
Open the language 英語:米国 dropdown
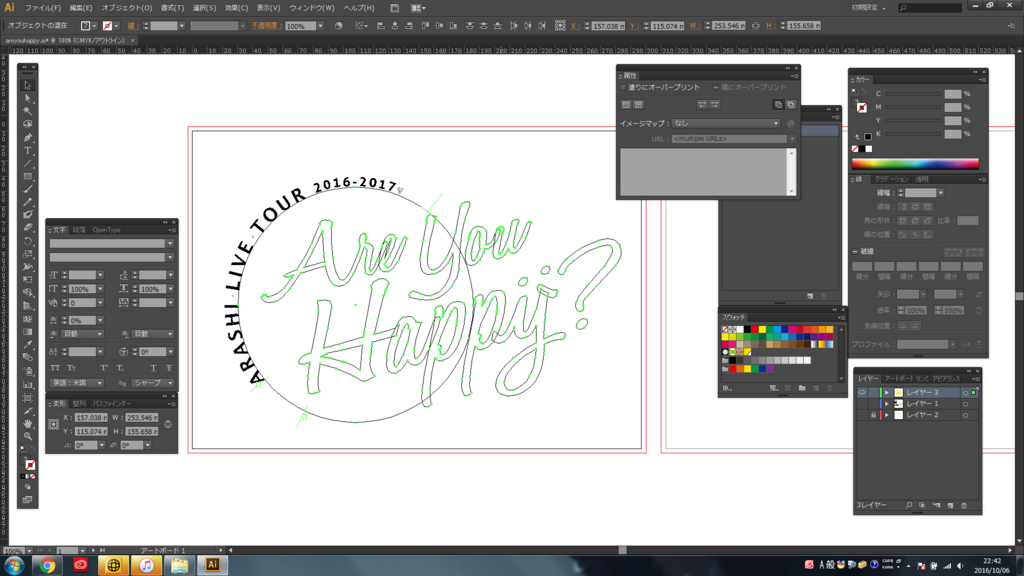(77, 383)
